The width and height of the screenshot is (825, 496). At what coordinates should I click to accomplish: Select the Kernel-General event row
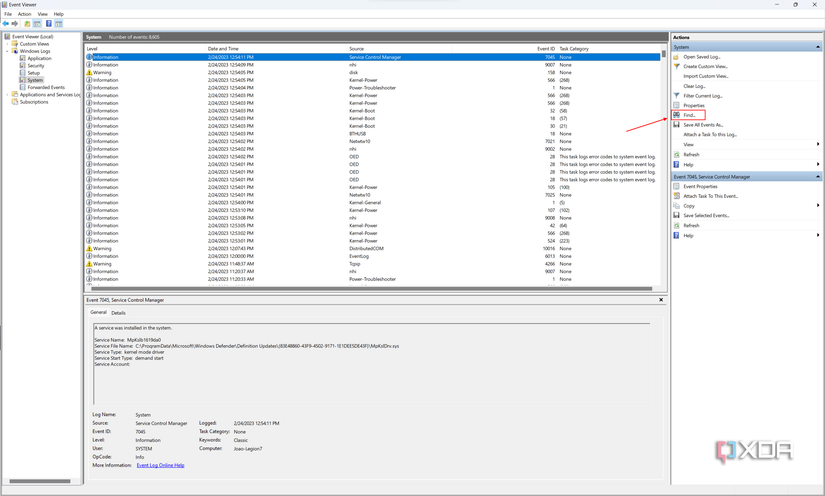pyautogui.click(x=373, y=203)
